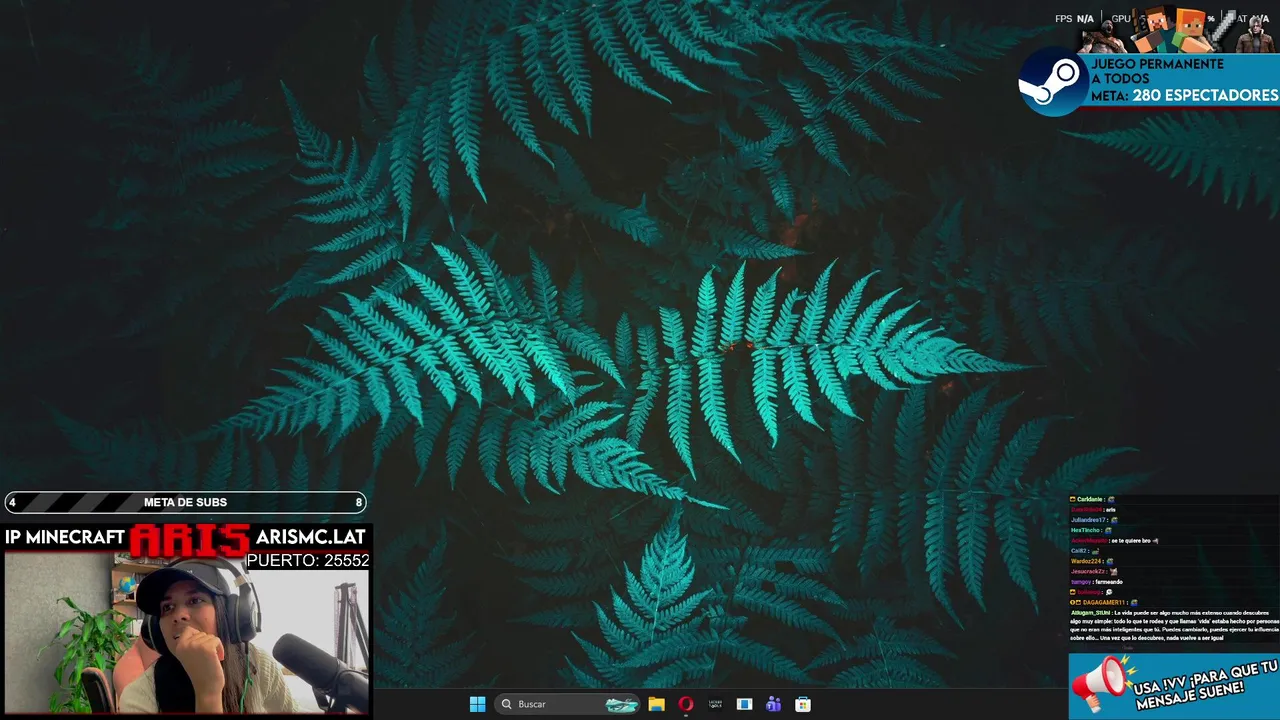Image resolution: width=1280 pixels, height=720 pixels.
Task: Open the Windows Start menu
Action: pos(477,704)
